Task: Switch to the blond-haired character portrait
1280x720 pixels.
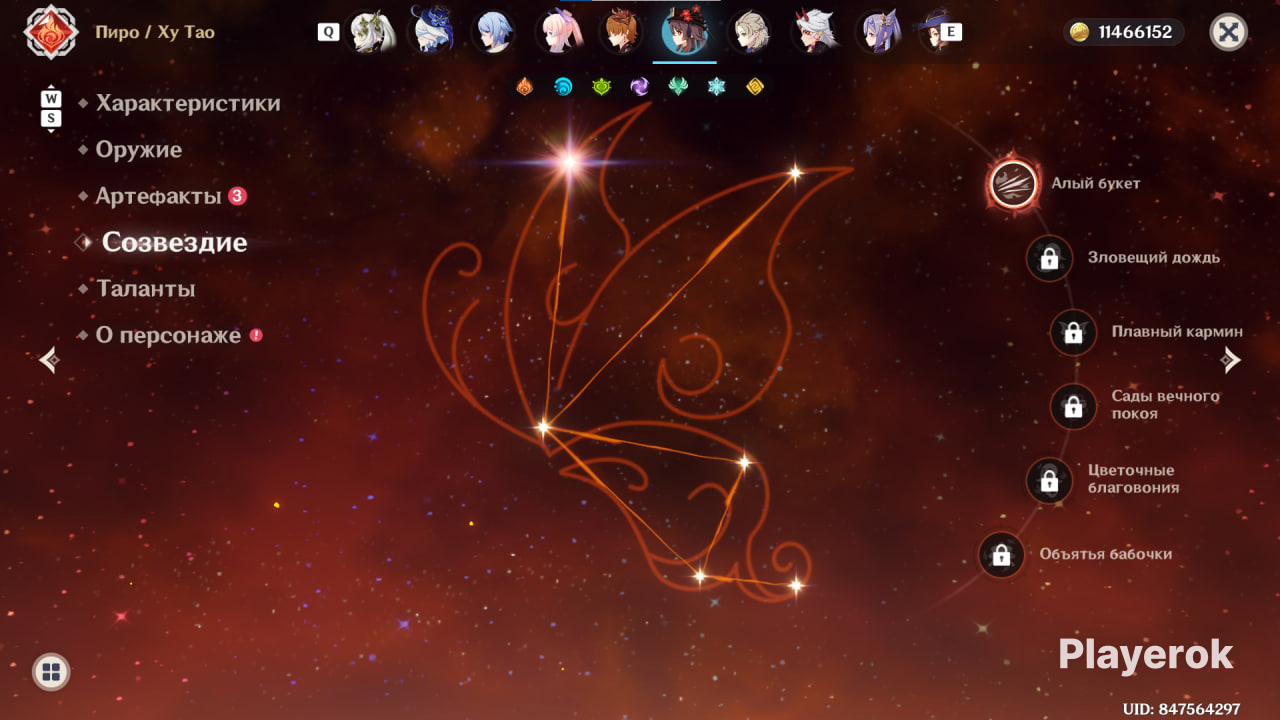Action: click(749, 32)
